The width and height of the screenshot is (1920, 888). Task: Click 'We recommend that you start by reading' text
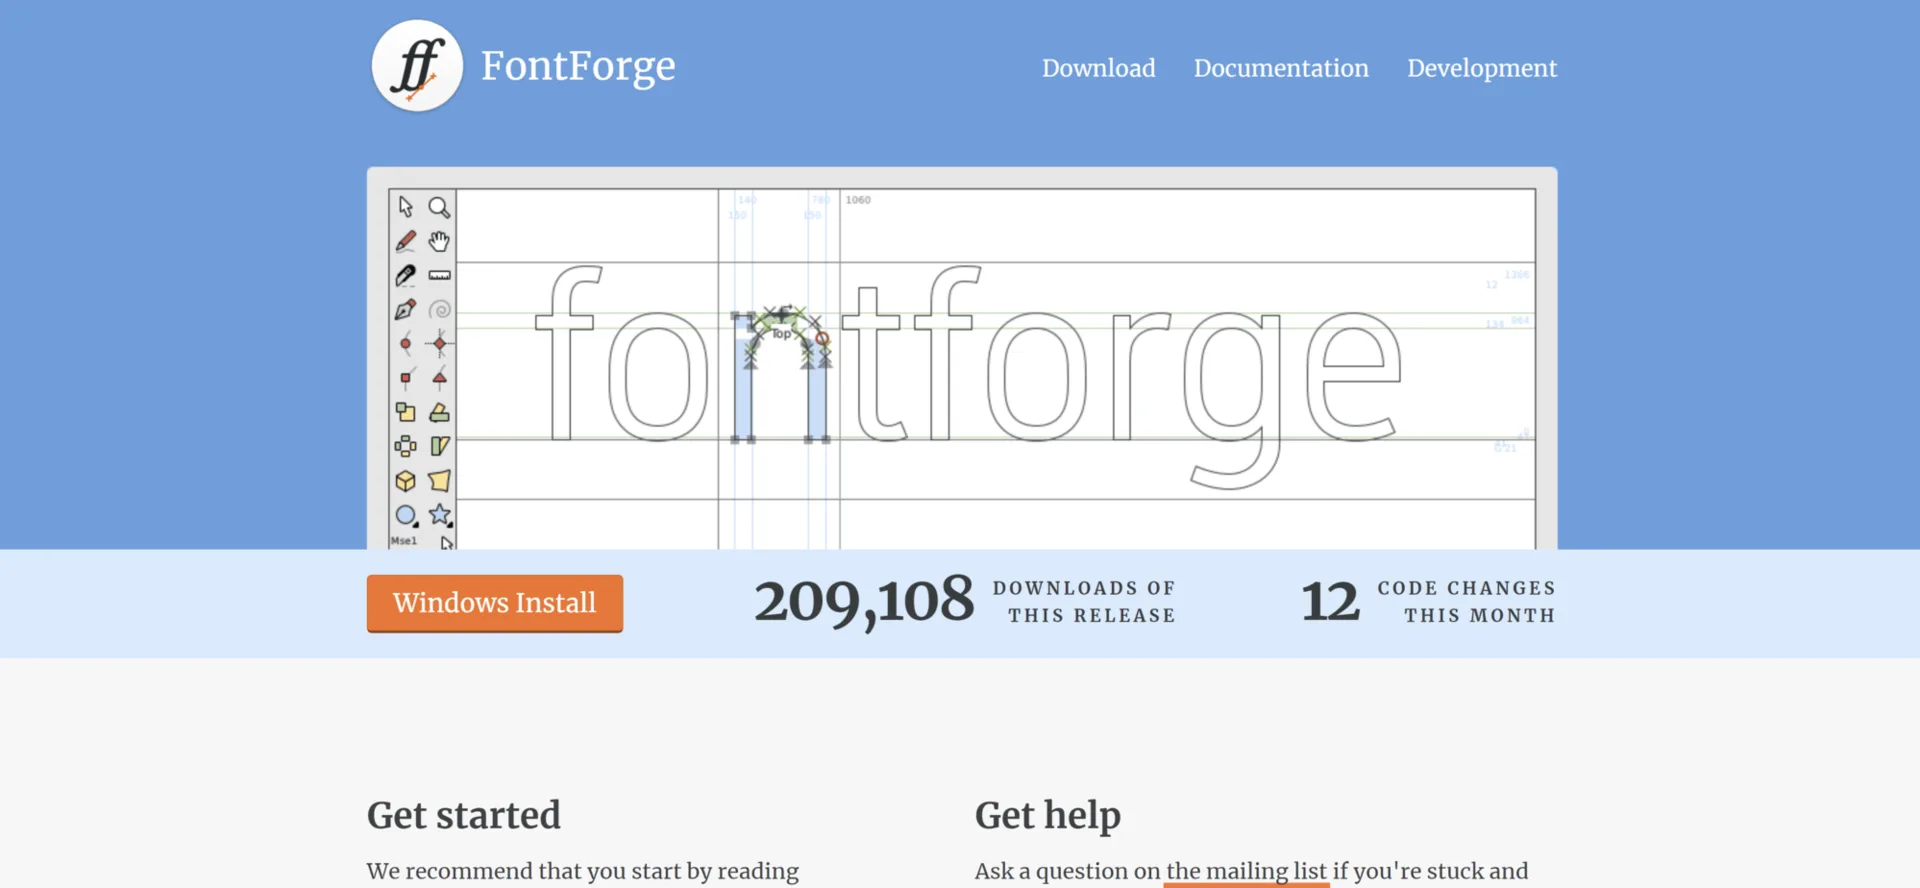click(x=583, y=871)
